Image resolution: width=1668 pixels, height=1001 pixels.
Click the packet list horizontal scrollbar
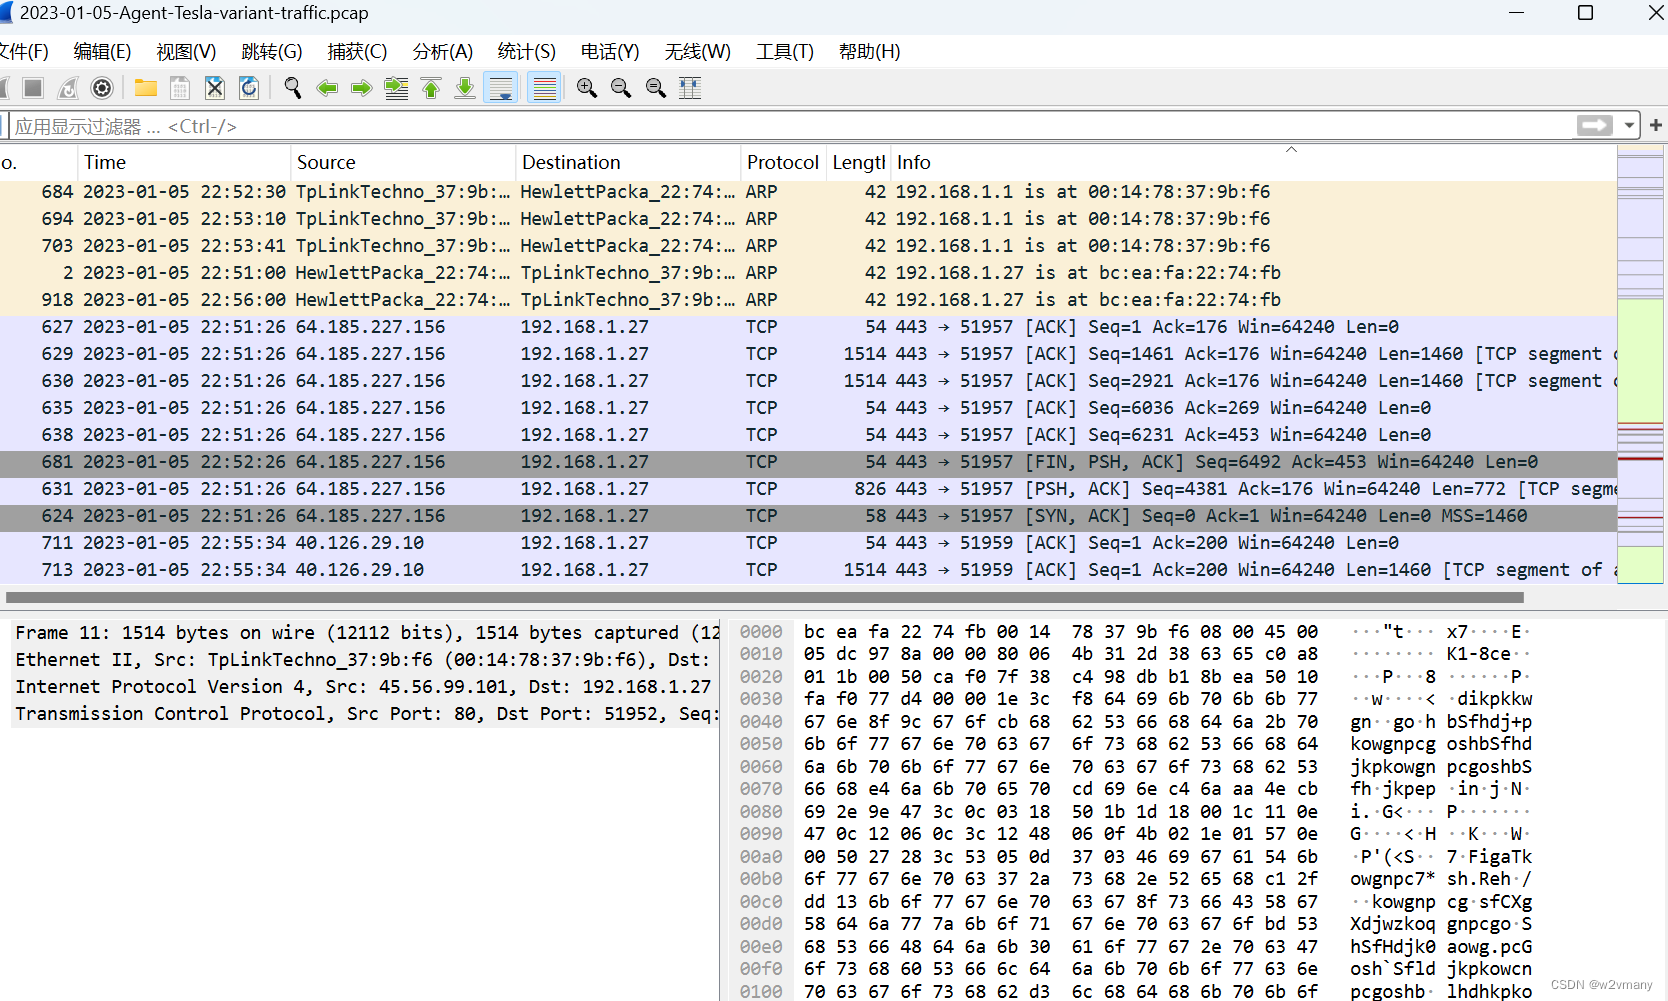tap(764, 597)
